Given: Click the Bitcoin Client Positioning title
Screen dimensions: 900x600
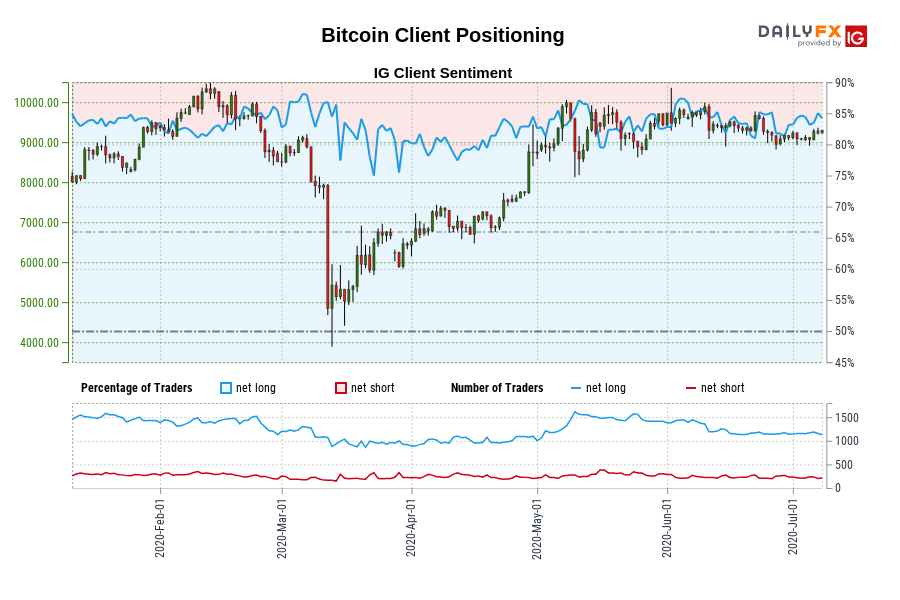Looking at the screenshot, I should coord(443,35).
